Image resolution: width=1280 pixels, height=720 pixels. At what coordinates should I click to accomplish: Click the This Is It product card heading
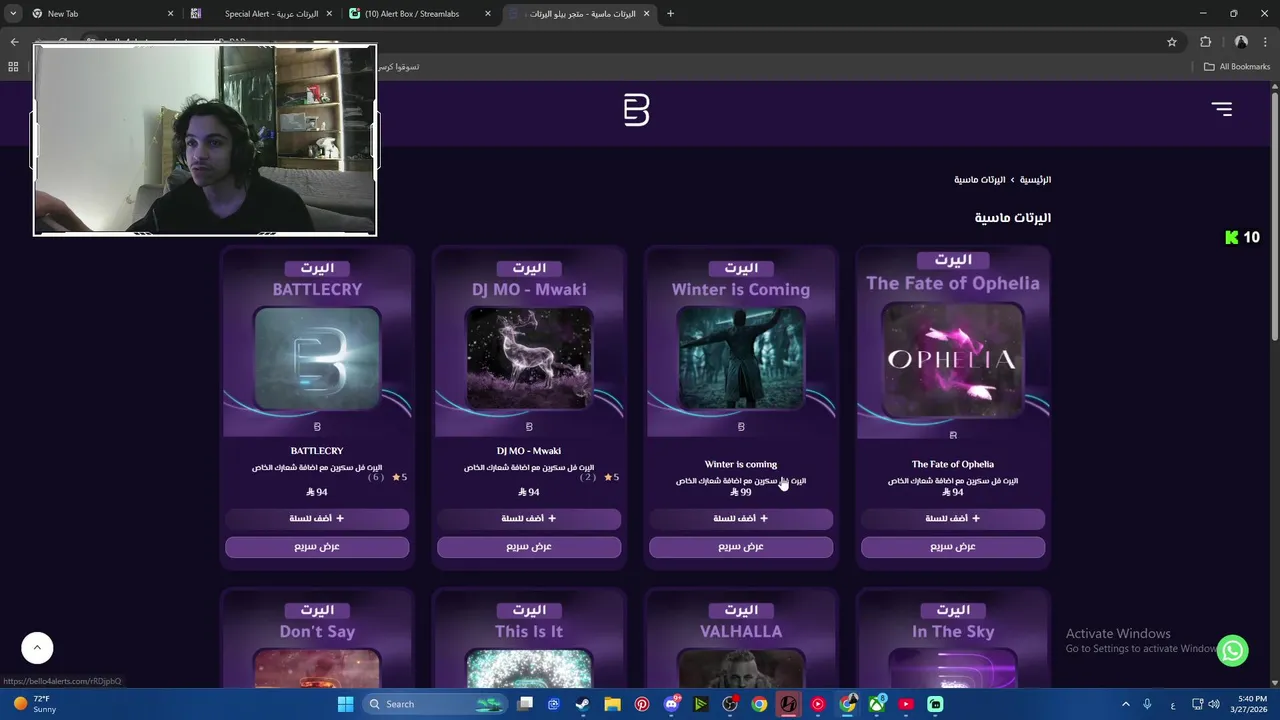click(x=529, y=631)
